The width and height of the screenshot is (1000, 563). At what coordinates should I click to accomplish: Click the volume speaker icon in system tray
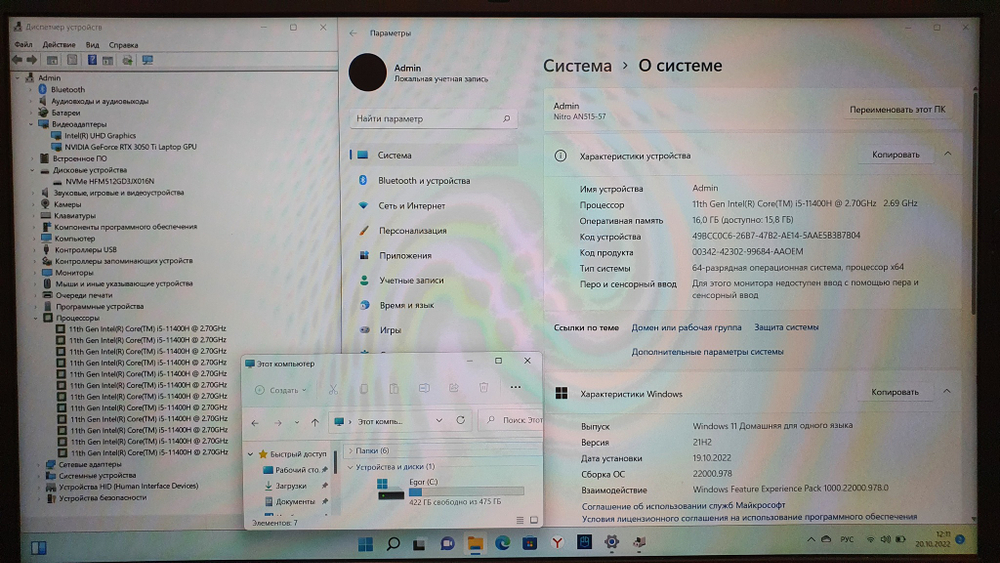point(885,539)
